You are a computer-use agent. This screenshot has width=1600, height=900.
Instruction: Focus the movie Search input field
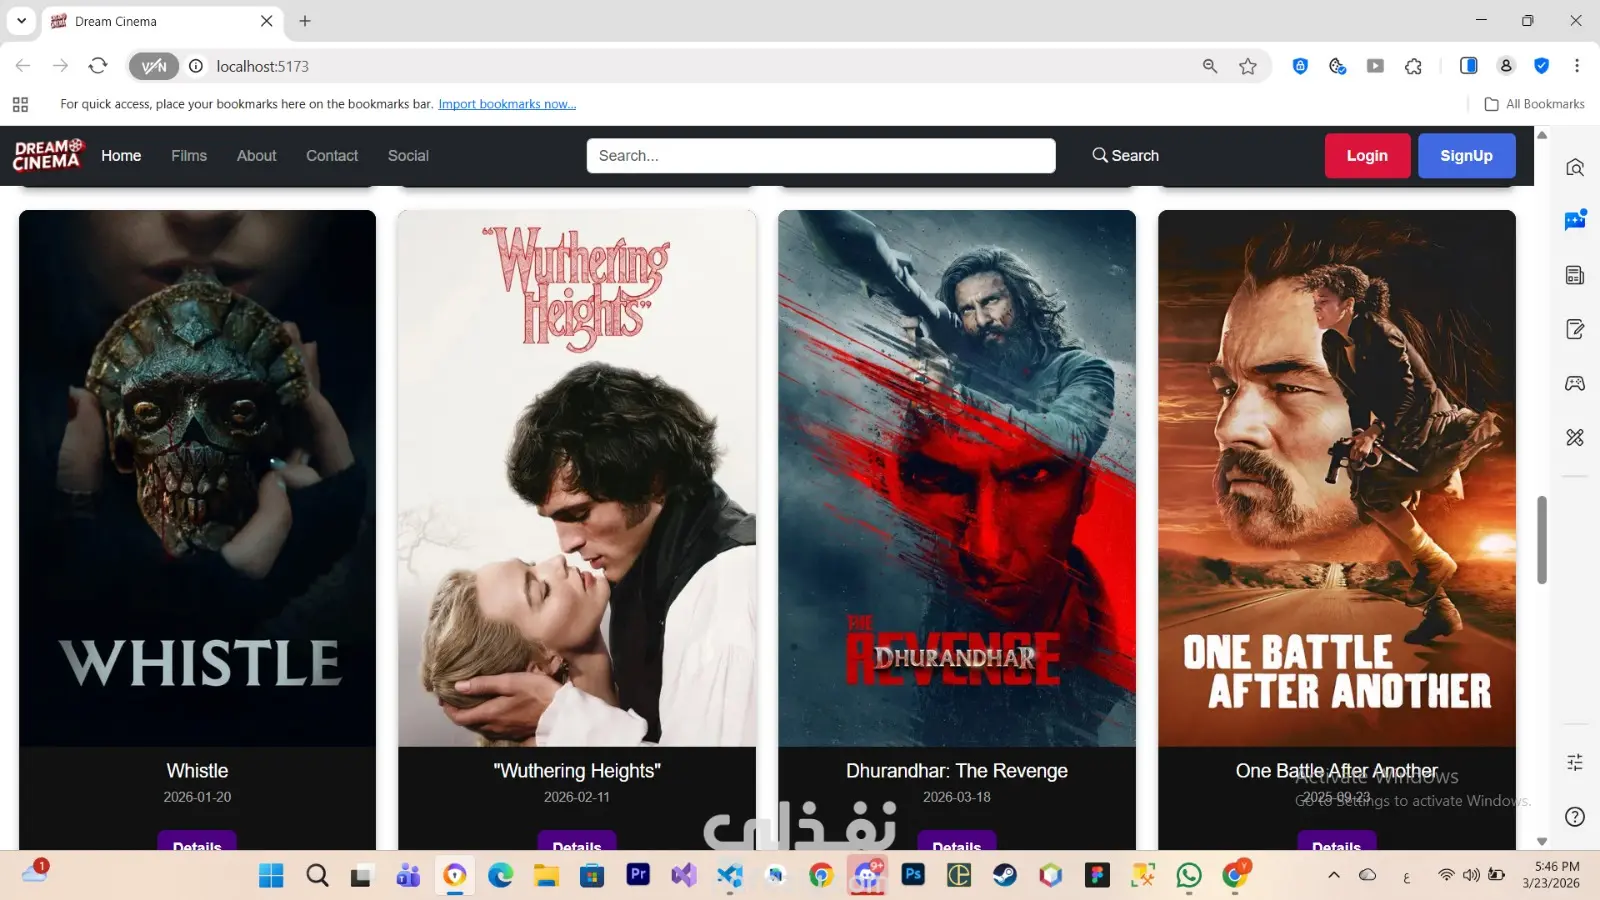(821, 155)
